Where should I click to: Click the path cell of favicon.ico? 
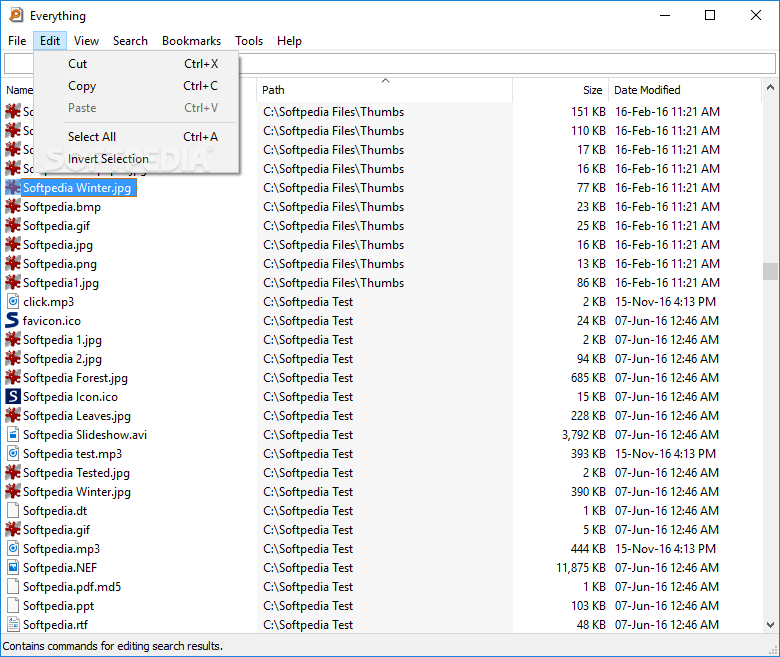(308, 321)
